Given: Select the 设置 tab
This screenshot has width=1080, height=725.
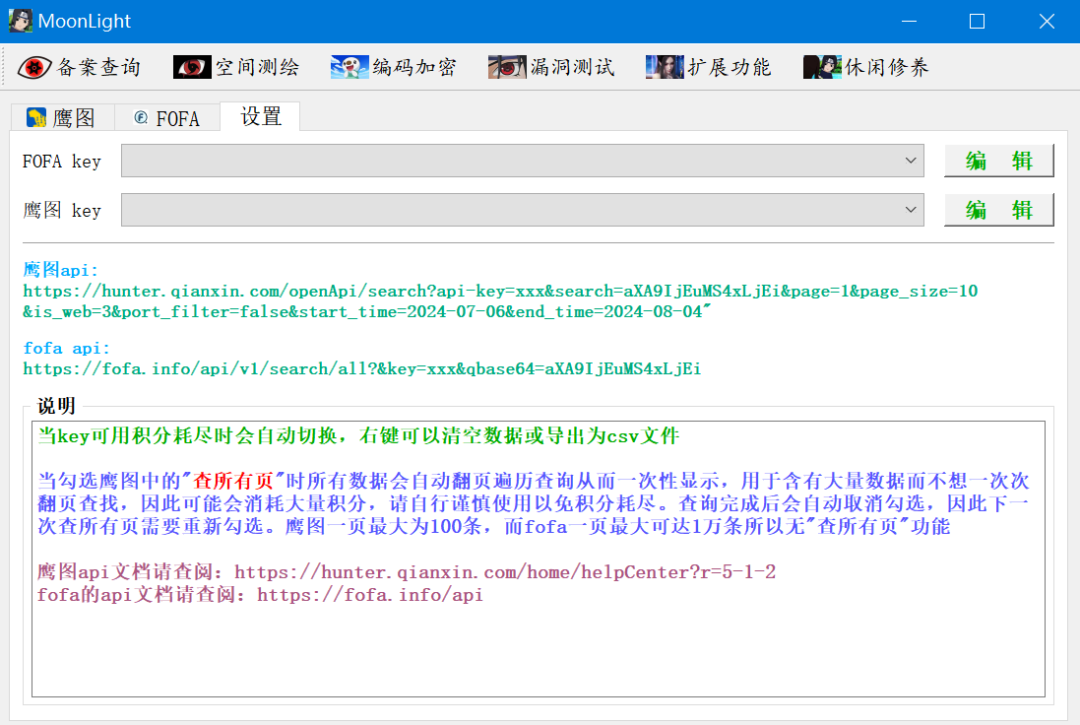Looking at the screenshot, I should [260, 116].
